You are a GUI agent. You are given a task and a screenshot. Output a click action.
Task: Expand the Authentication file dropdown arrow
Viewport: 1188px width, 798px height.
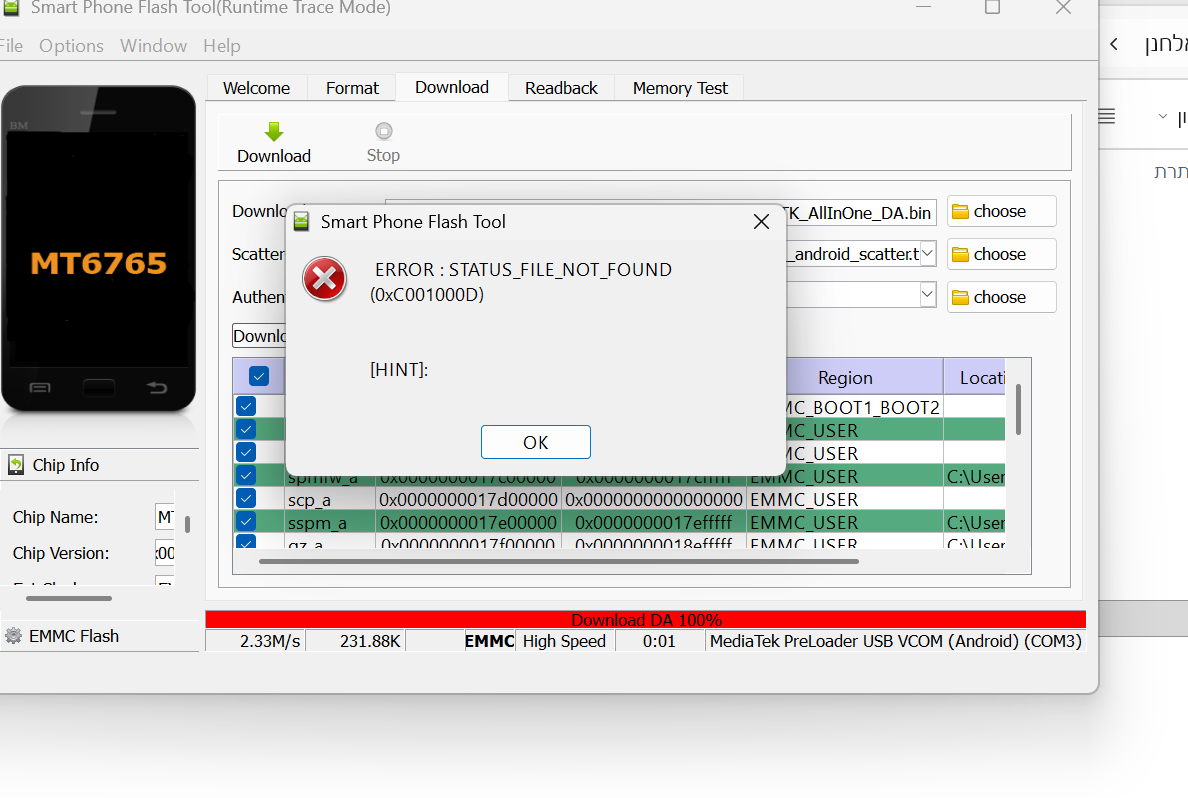(x=928, y=295)
